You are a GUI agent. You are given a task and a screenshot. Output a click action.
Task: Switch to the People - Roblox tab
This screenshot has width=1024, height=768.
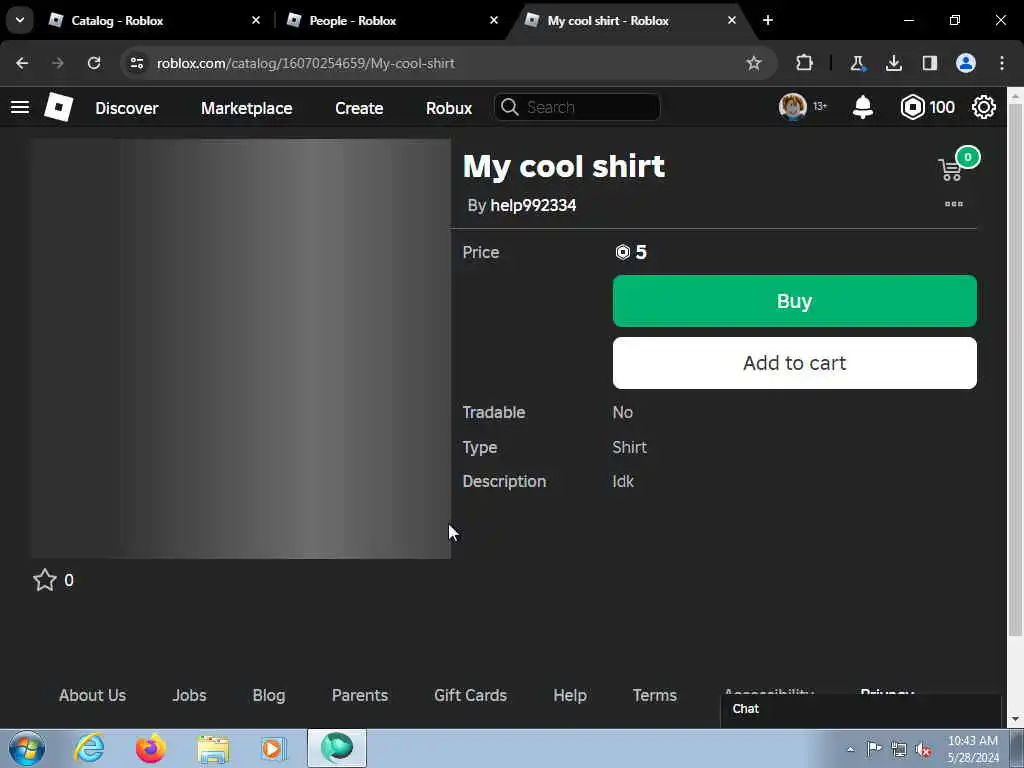tap(392, 21)
